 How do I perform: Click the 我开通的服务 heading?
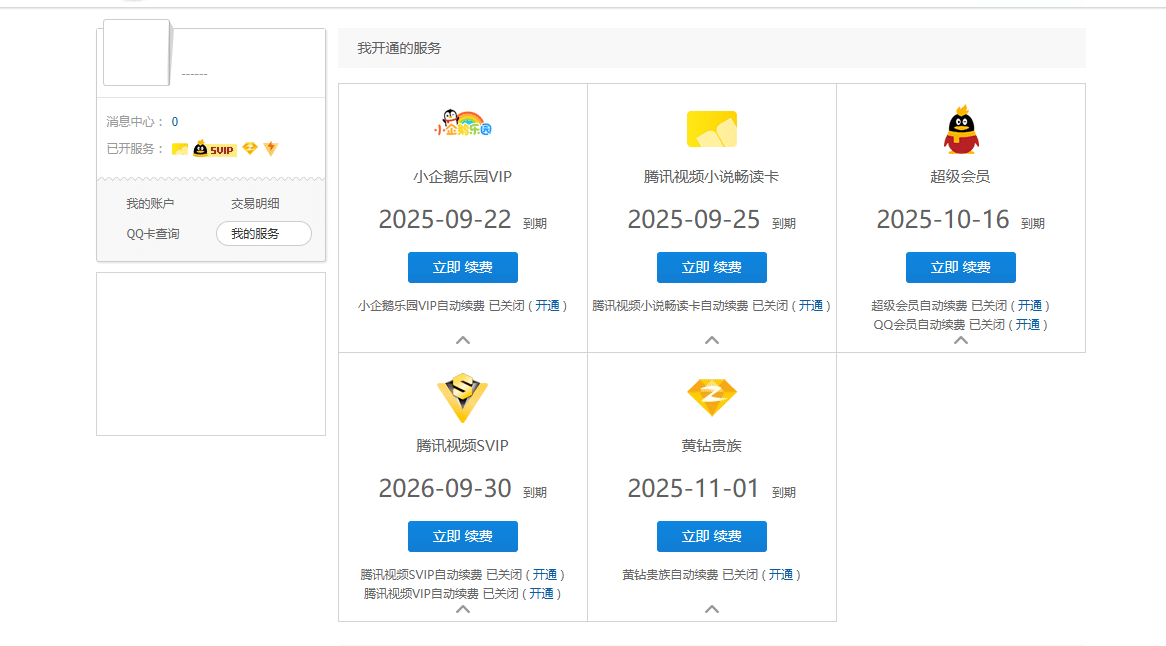click(399, 48)
